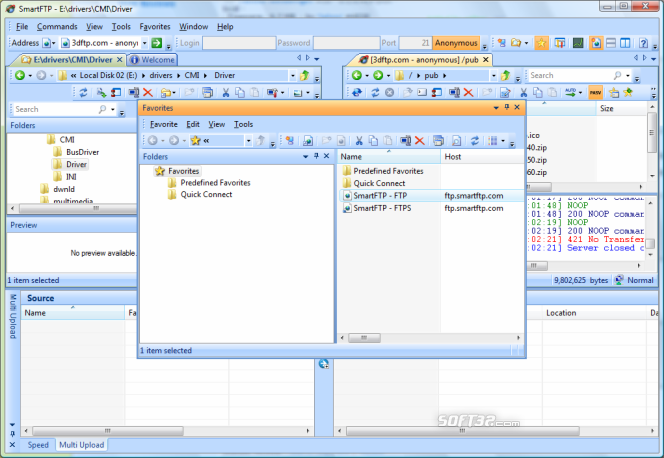Select the BusDriver folder in local tree
This screenshot has height=458, width=664.
pyautogui.click(x=83, y=152)
